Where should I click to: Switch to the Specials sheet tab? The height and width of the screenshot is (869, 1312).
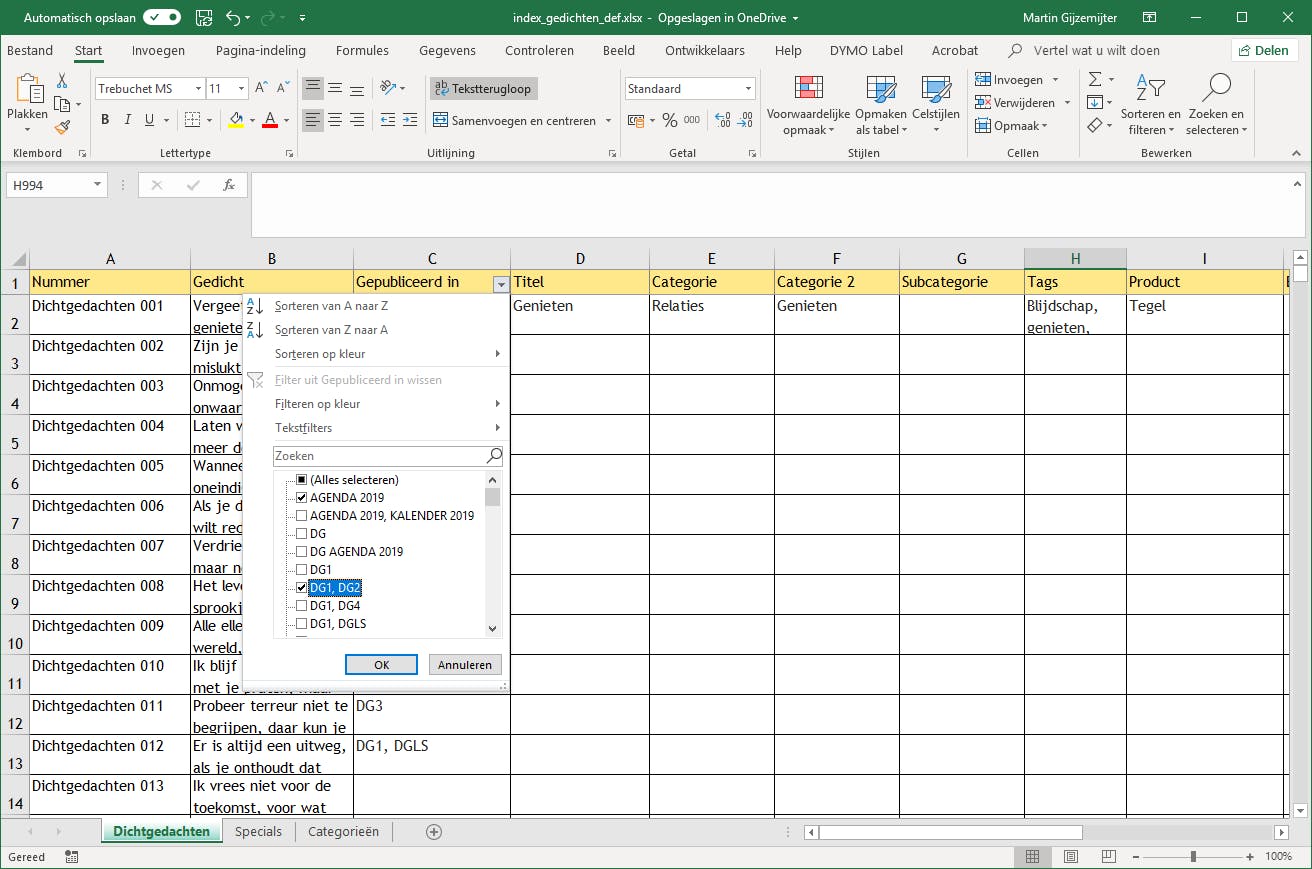click(x=258, y=831)
